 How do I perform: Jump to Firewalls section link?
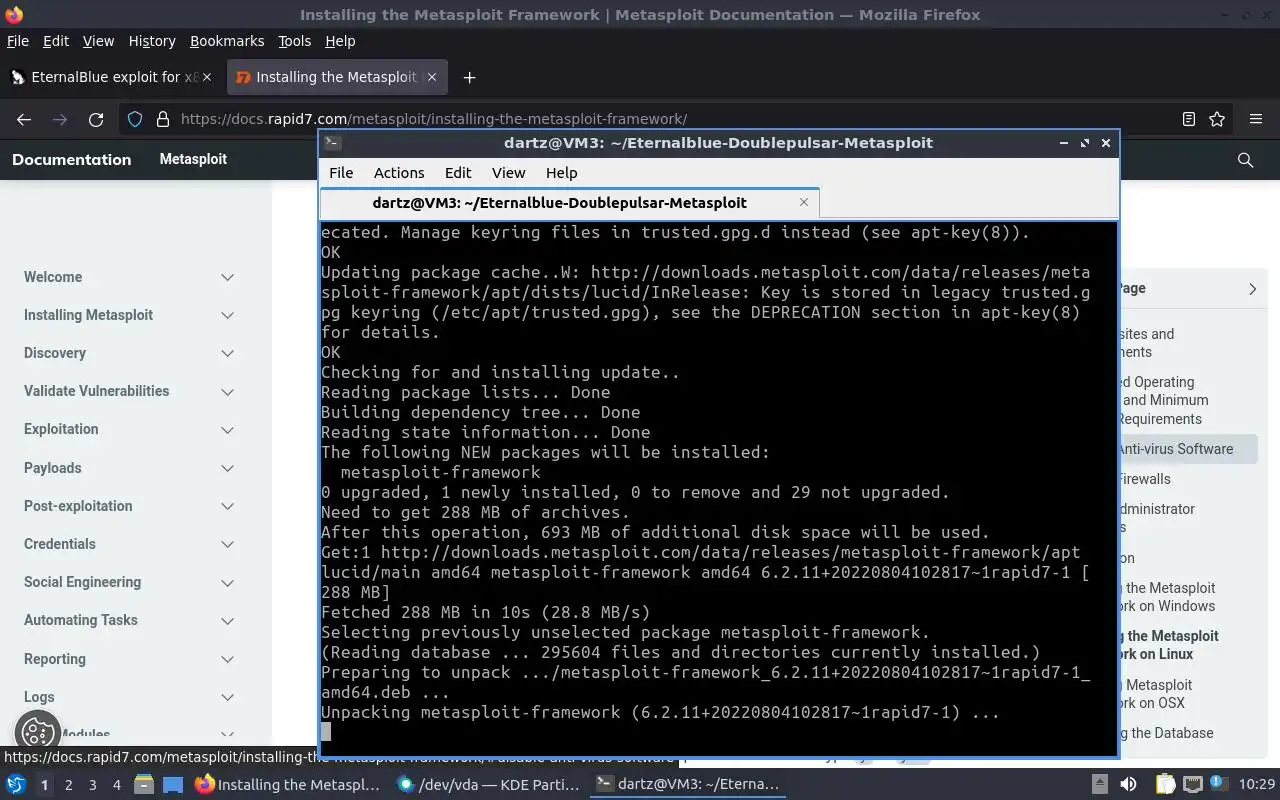1144,479
